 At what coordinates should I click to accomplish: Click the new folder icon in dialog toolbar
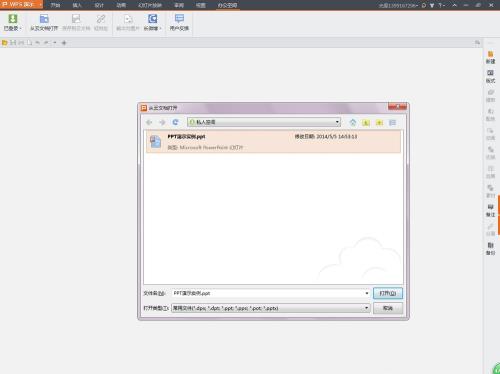coord(379,123)
